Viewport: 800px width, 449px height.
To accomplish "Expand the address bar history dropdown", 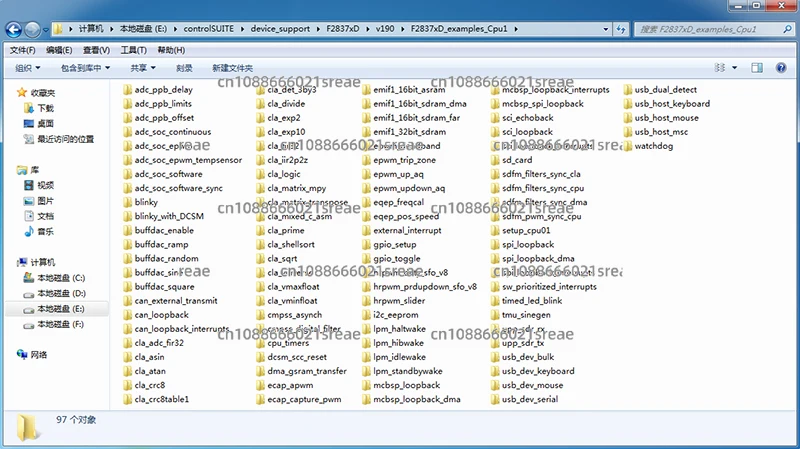I will click(x=606, y=29).
